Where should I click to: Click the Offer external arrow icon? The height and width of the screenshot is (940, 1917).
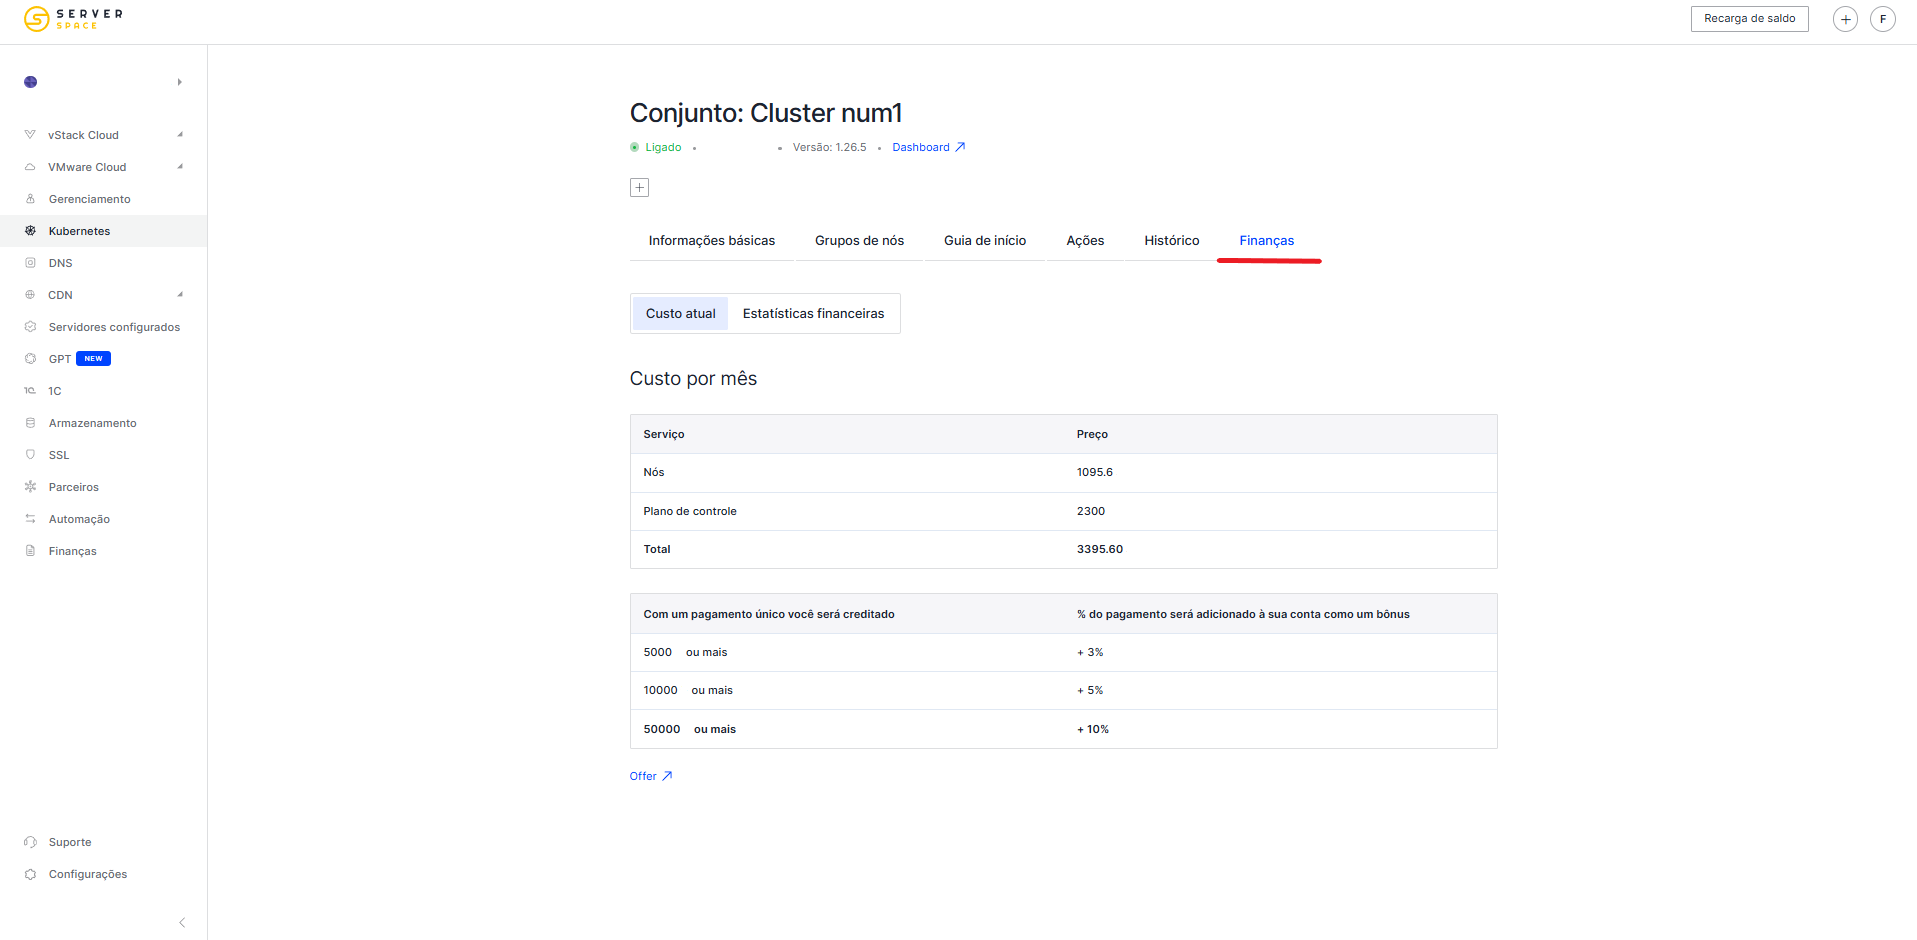(667, 776)
